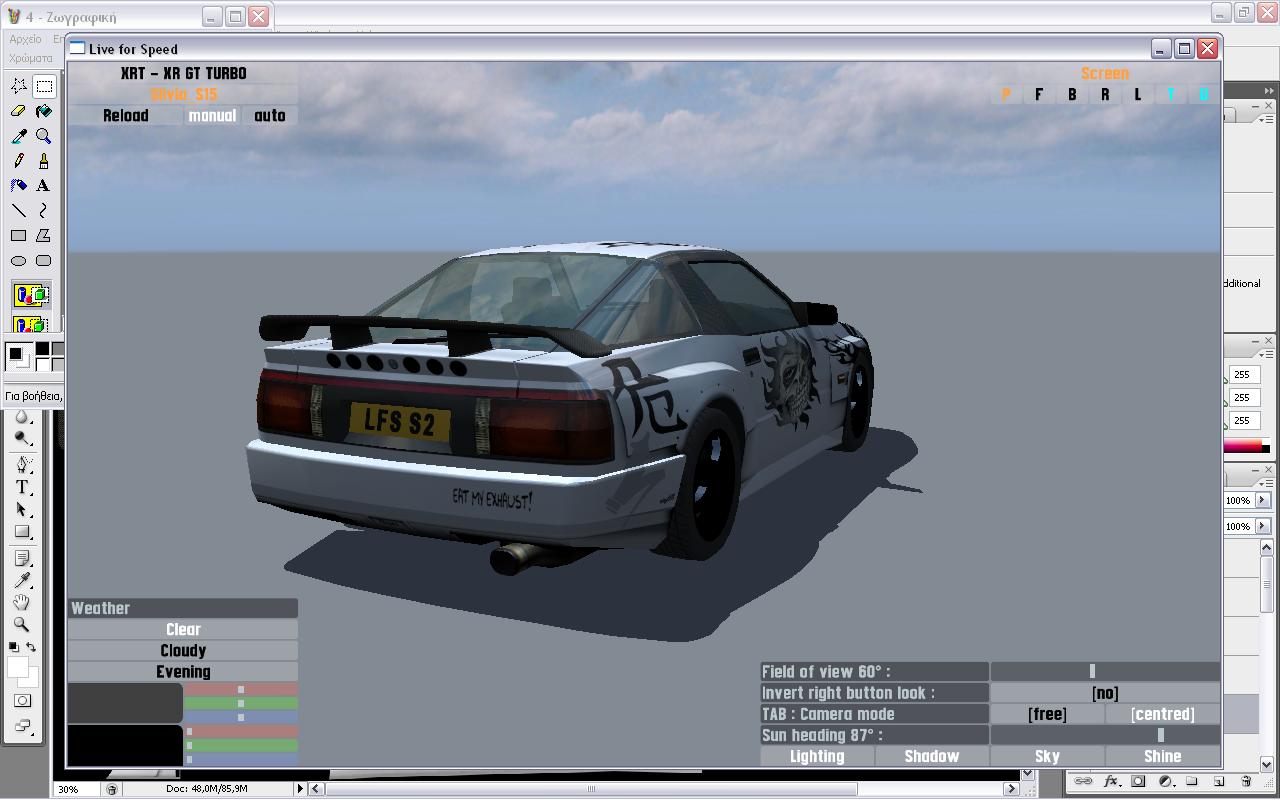Select the Ellipse shape tool in Paint
Image resolution: width=1280 pixels, height=800 pixels.
point(19,260)
